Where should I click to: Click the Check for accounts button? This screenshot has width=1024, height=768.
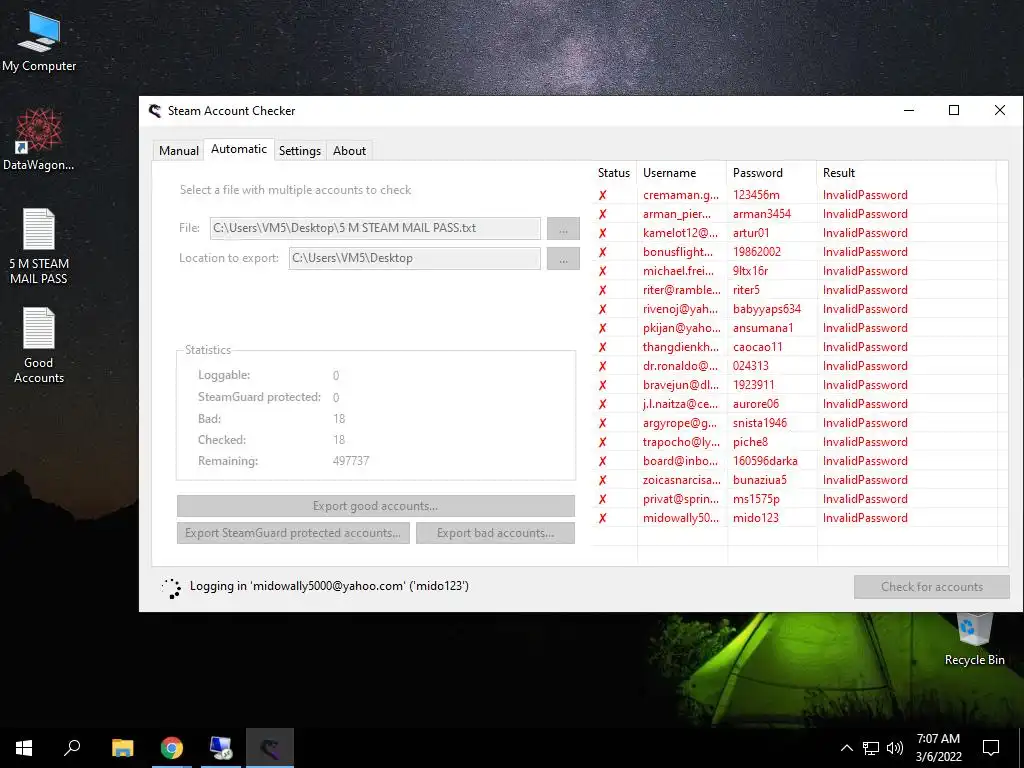pyautogui.click(x=932, y=586)
